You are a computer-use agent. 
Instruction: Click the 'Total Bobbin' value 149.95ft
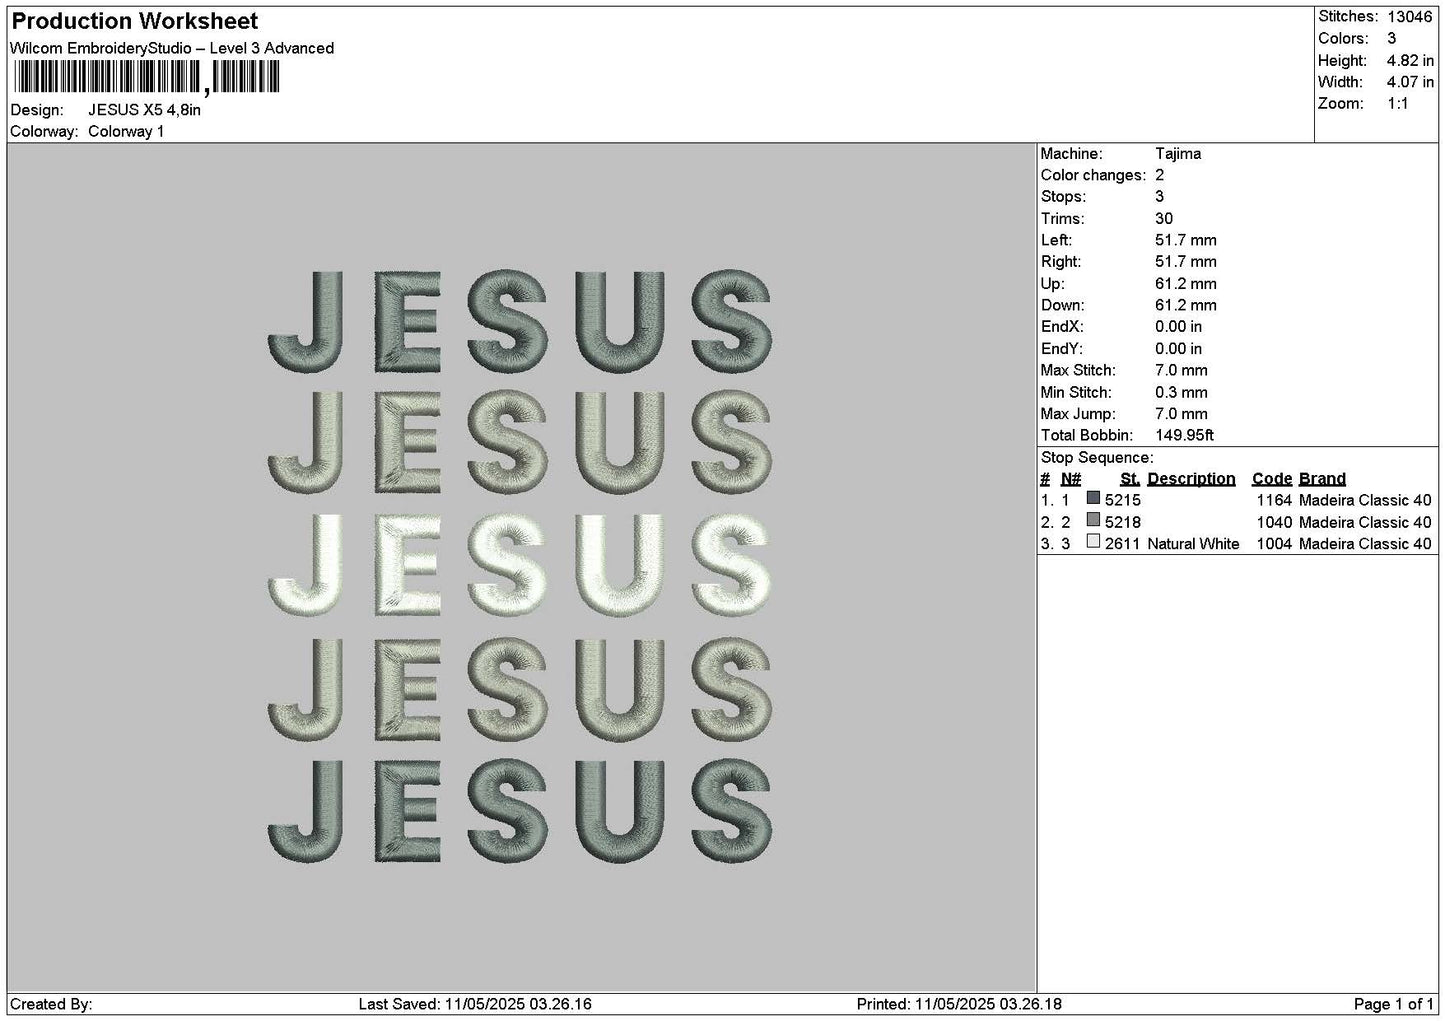click(1185, 436)
